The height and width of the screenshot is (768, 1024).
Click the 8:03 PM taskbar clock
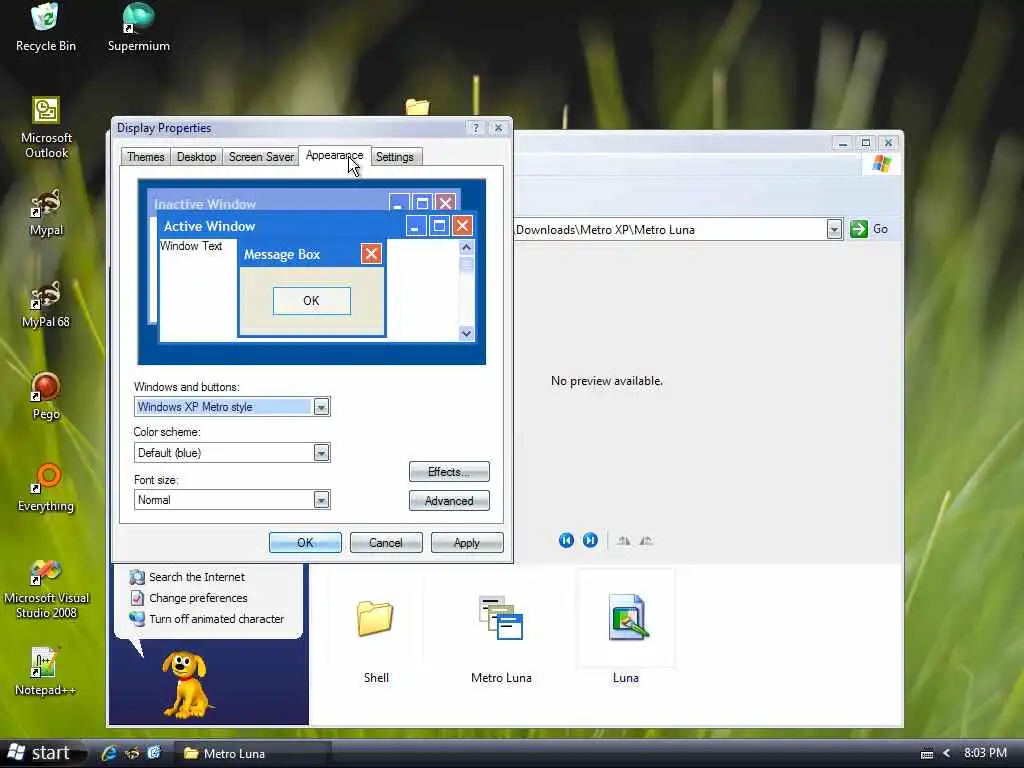(985, 753)
